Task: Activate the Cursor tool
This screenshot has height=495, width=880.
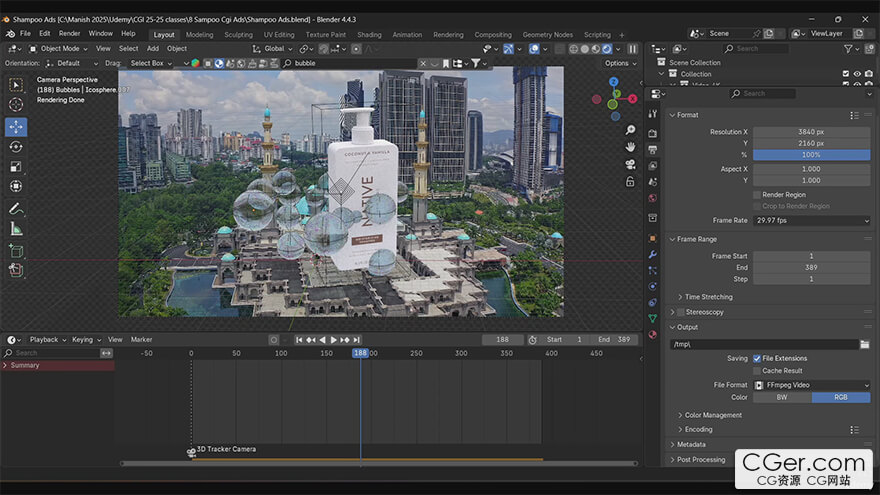Action: coord(16,105)
